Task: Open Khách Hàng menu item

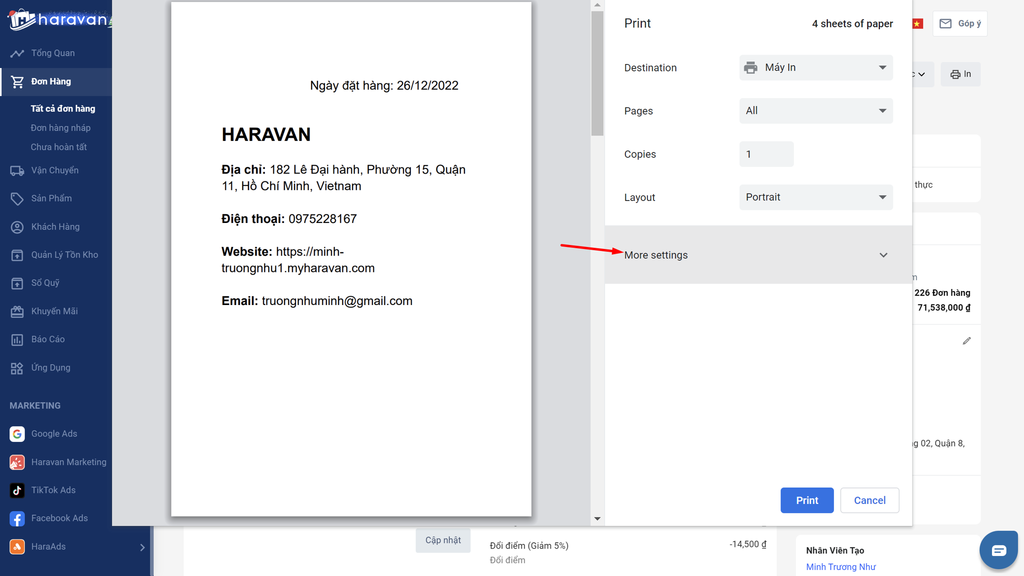Action: click(x=56, y=227)
